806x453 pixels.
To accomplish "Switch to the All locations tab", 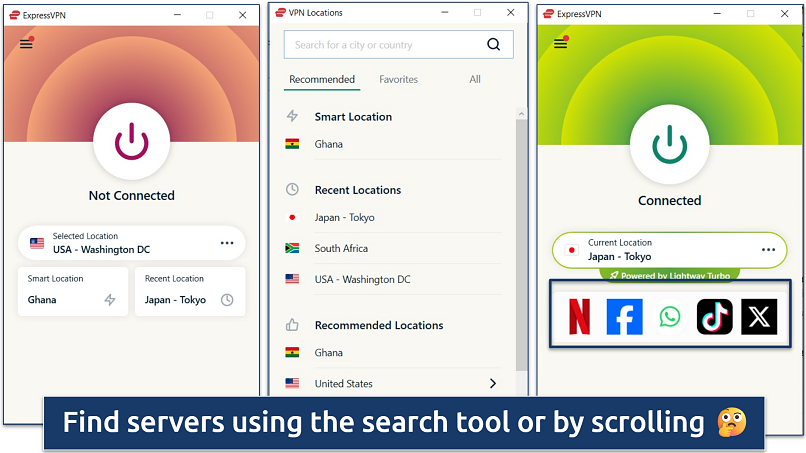I will point(475,79).
